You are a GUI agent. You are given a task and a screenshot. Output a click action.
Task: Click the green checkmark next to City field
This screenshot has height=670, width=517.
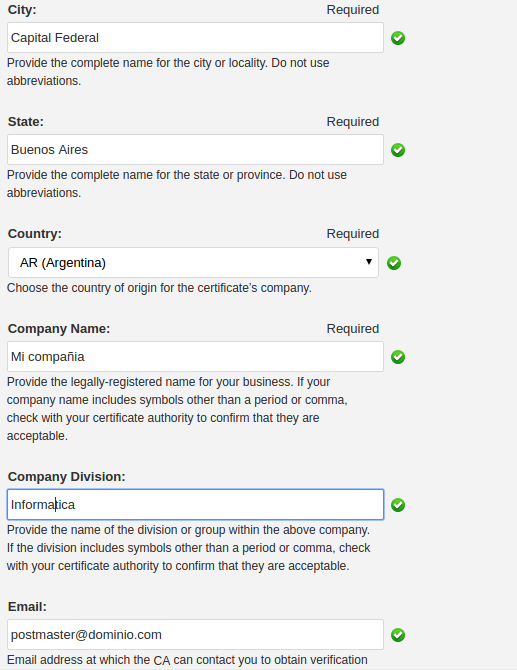(x=398, y=38)
